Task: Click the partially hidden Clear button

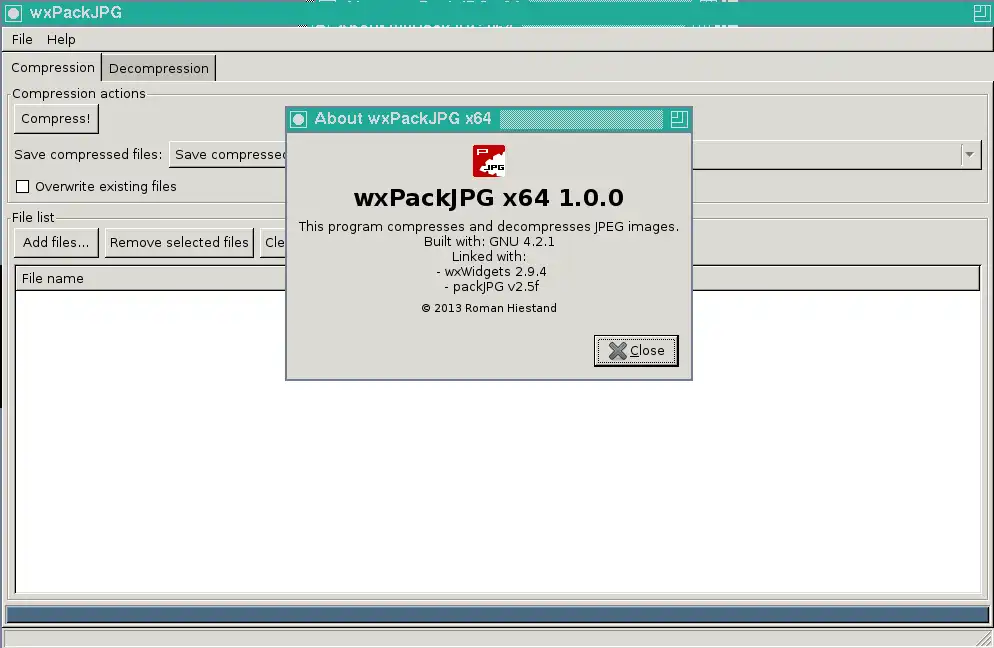Action: [x=274, y=242]
